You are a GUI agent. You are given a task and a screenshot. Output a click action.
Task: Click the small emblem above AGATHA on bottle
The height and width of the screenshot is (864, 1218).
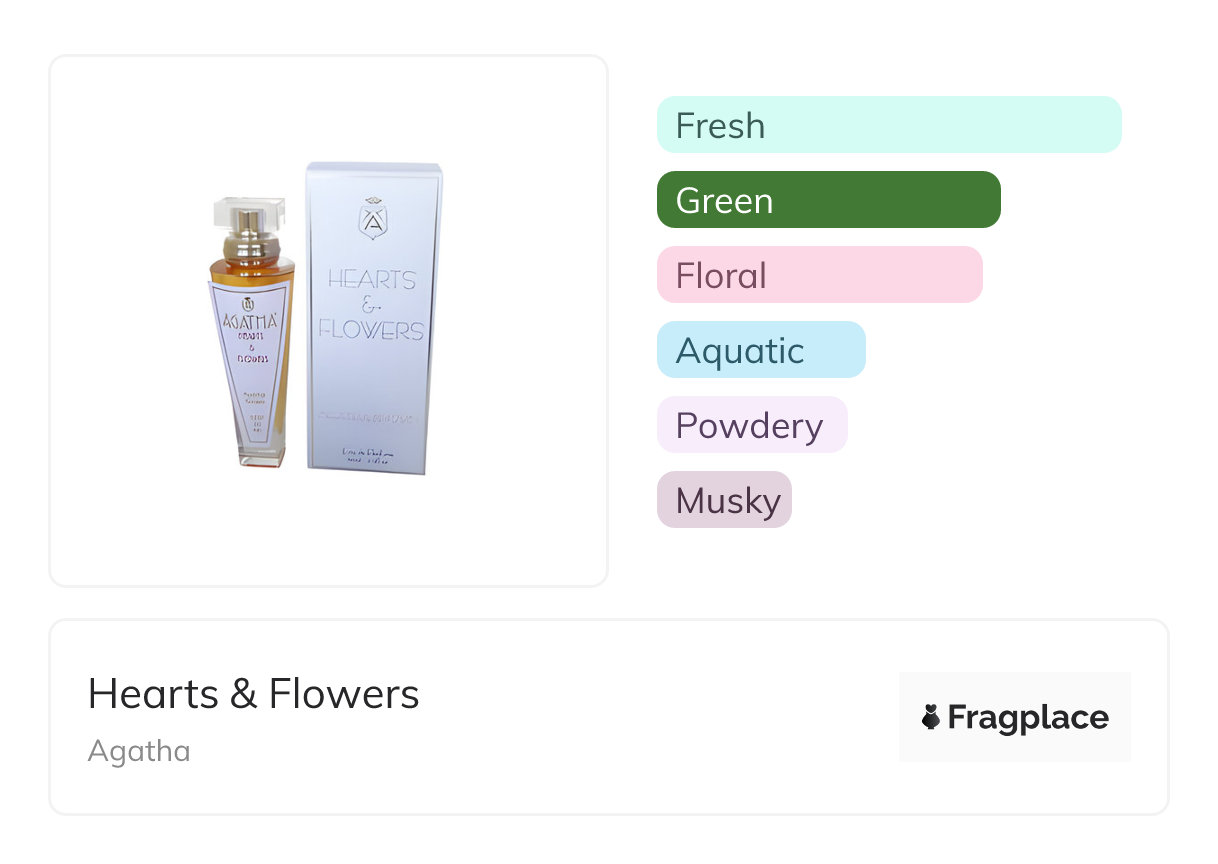(248, 301)
